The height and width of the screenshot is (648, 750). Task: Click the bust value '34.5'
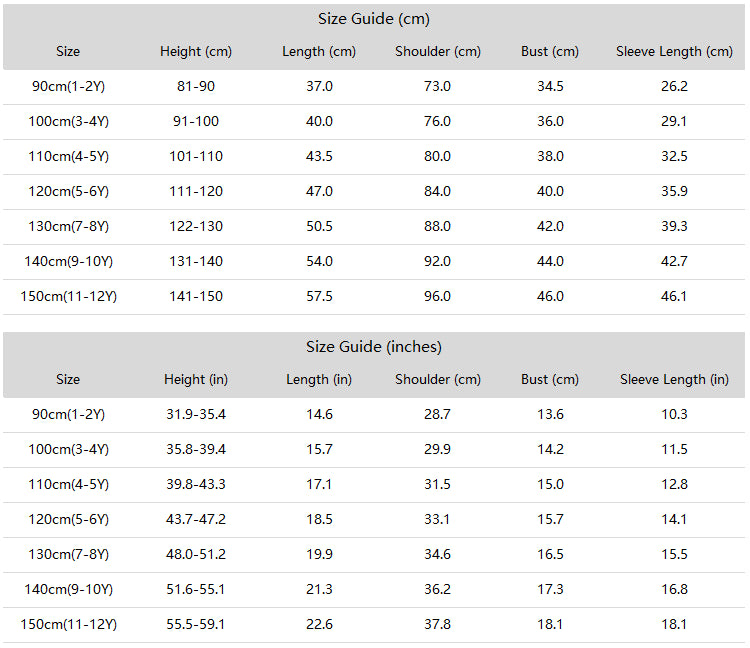[550, 86]
